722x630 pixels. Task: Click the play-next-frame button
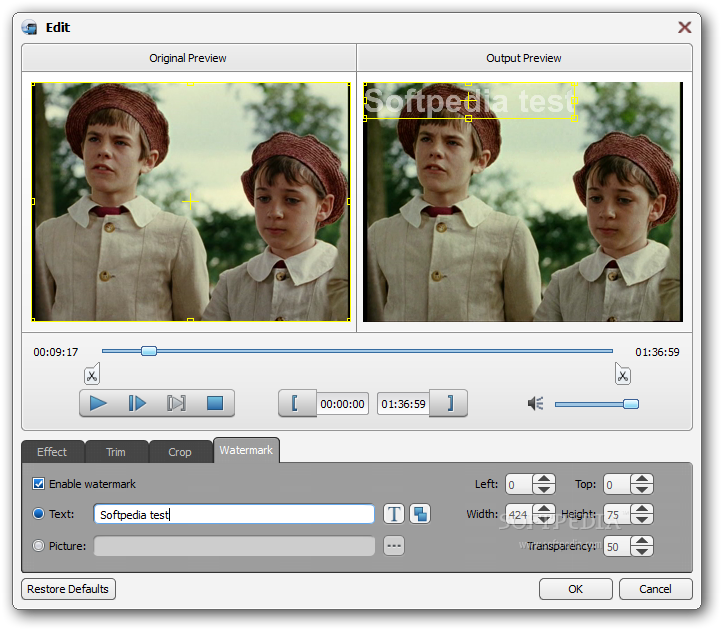pos(137,403)
